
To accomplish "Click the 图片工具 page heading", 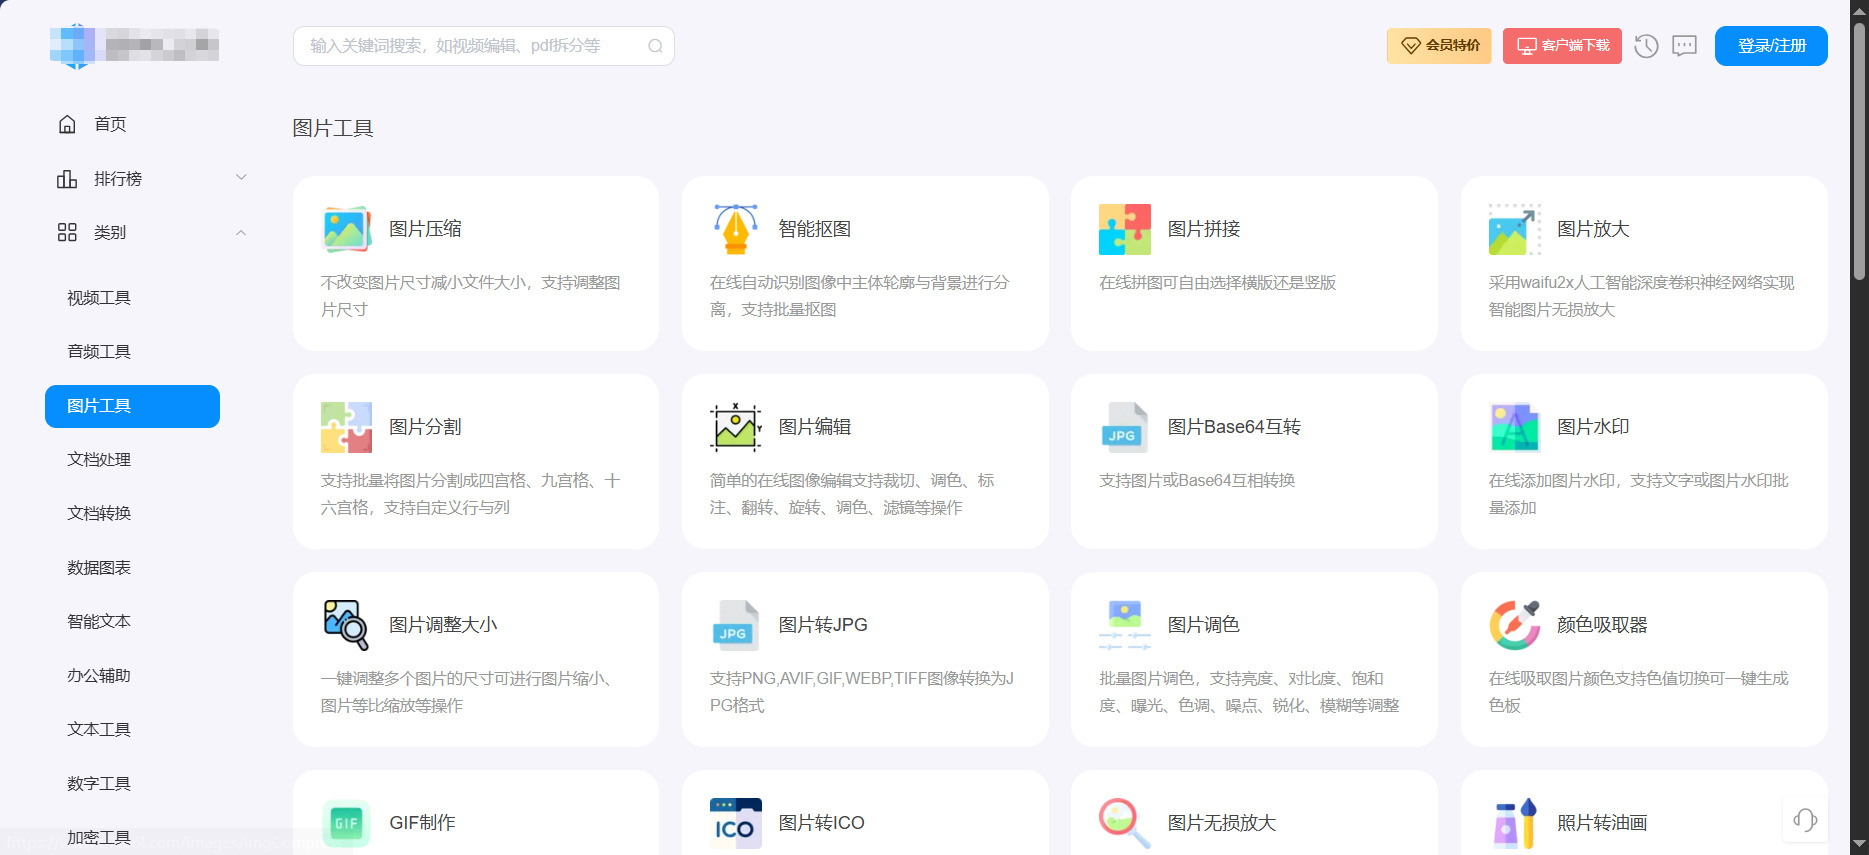I will (333, 128).
